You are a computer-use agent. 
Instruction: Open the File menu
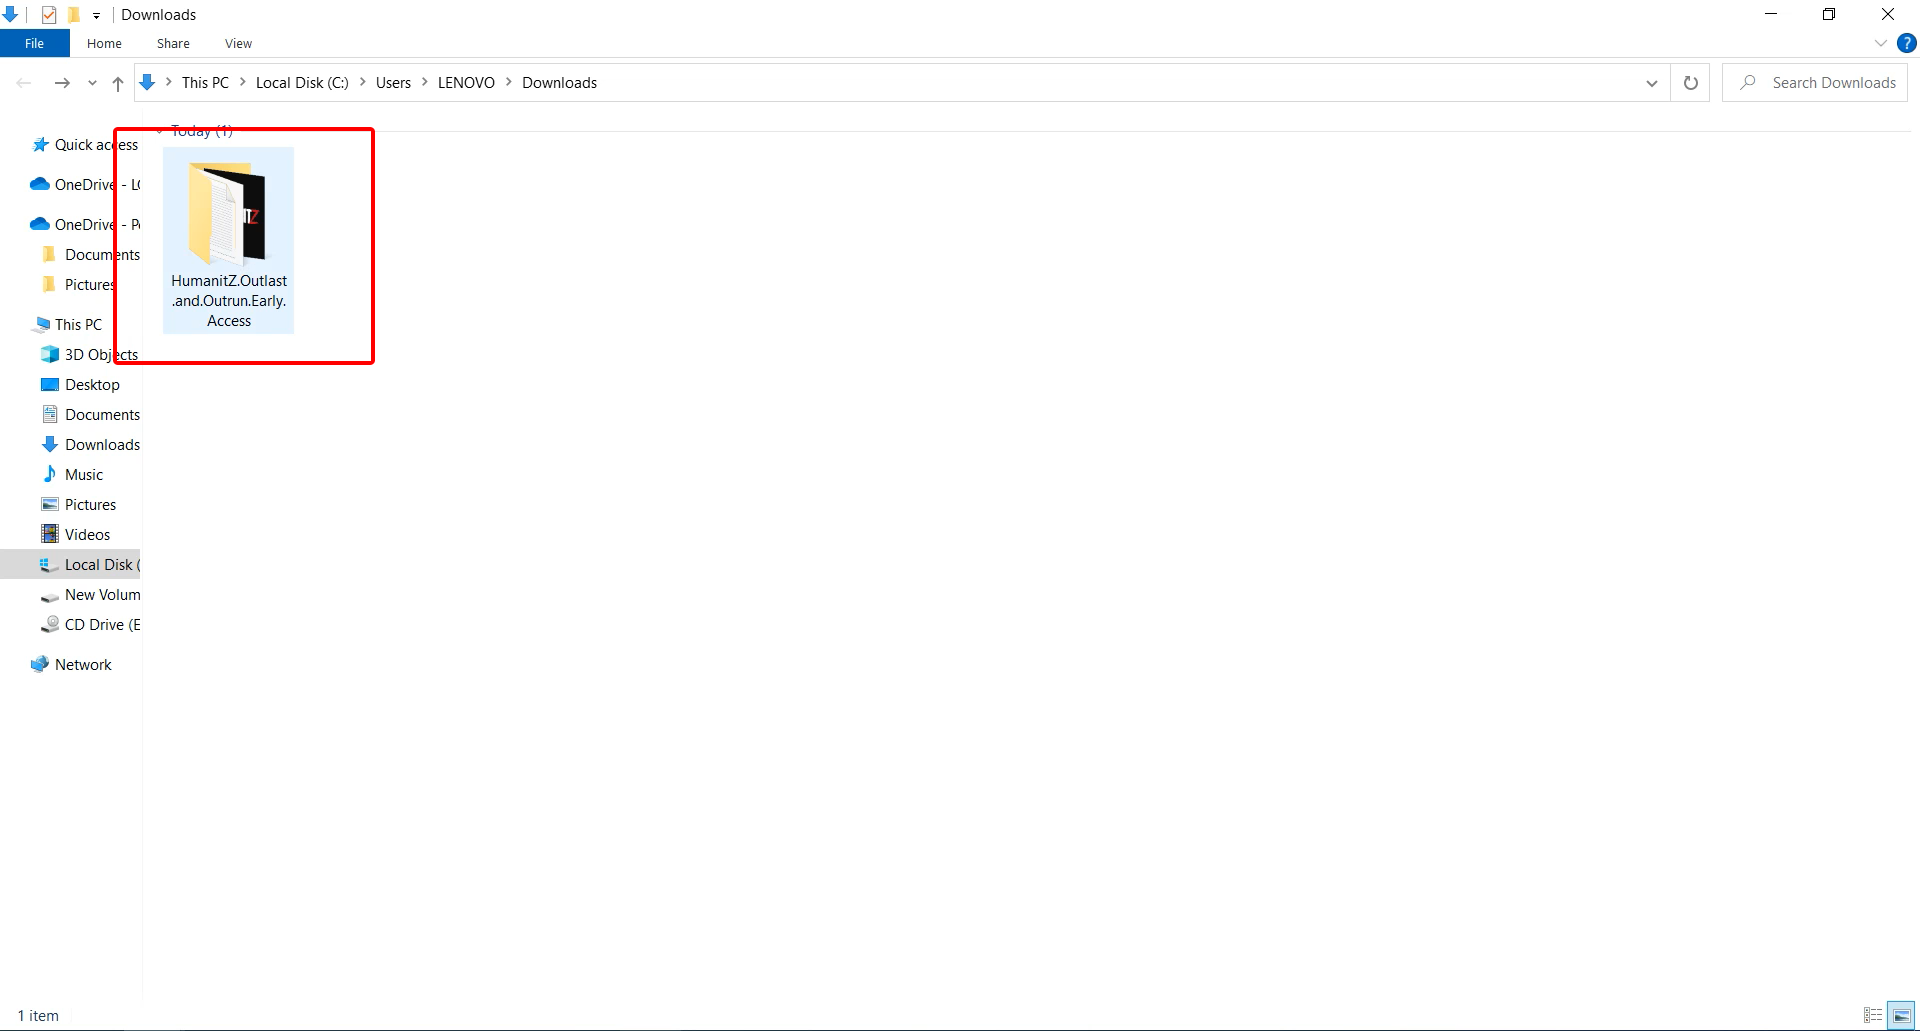pyautogui.click(x=34, y=43)
